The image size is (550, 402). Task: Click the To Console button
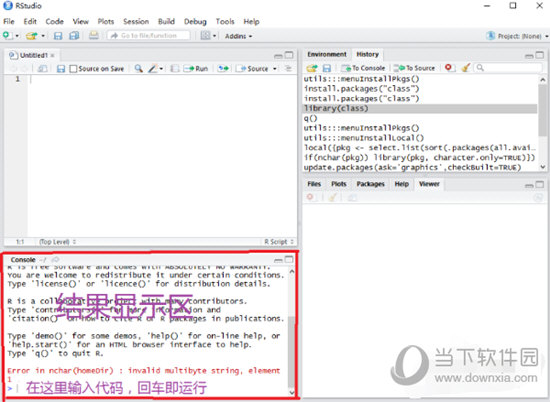(363, 68)
